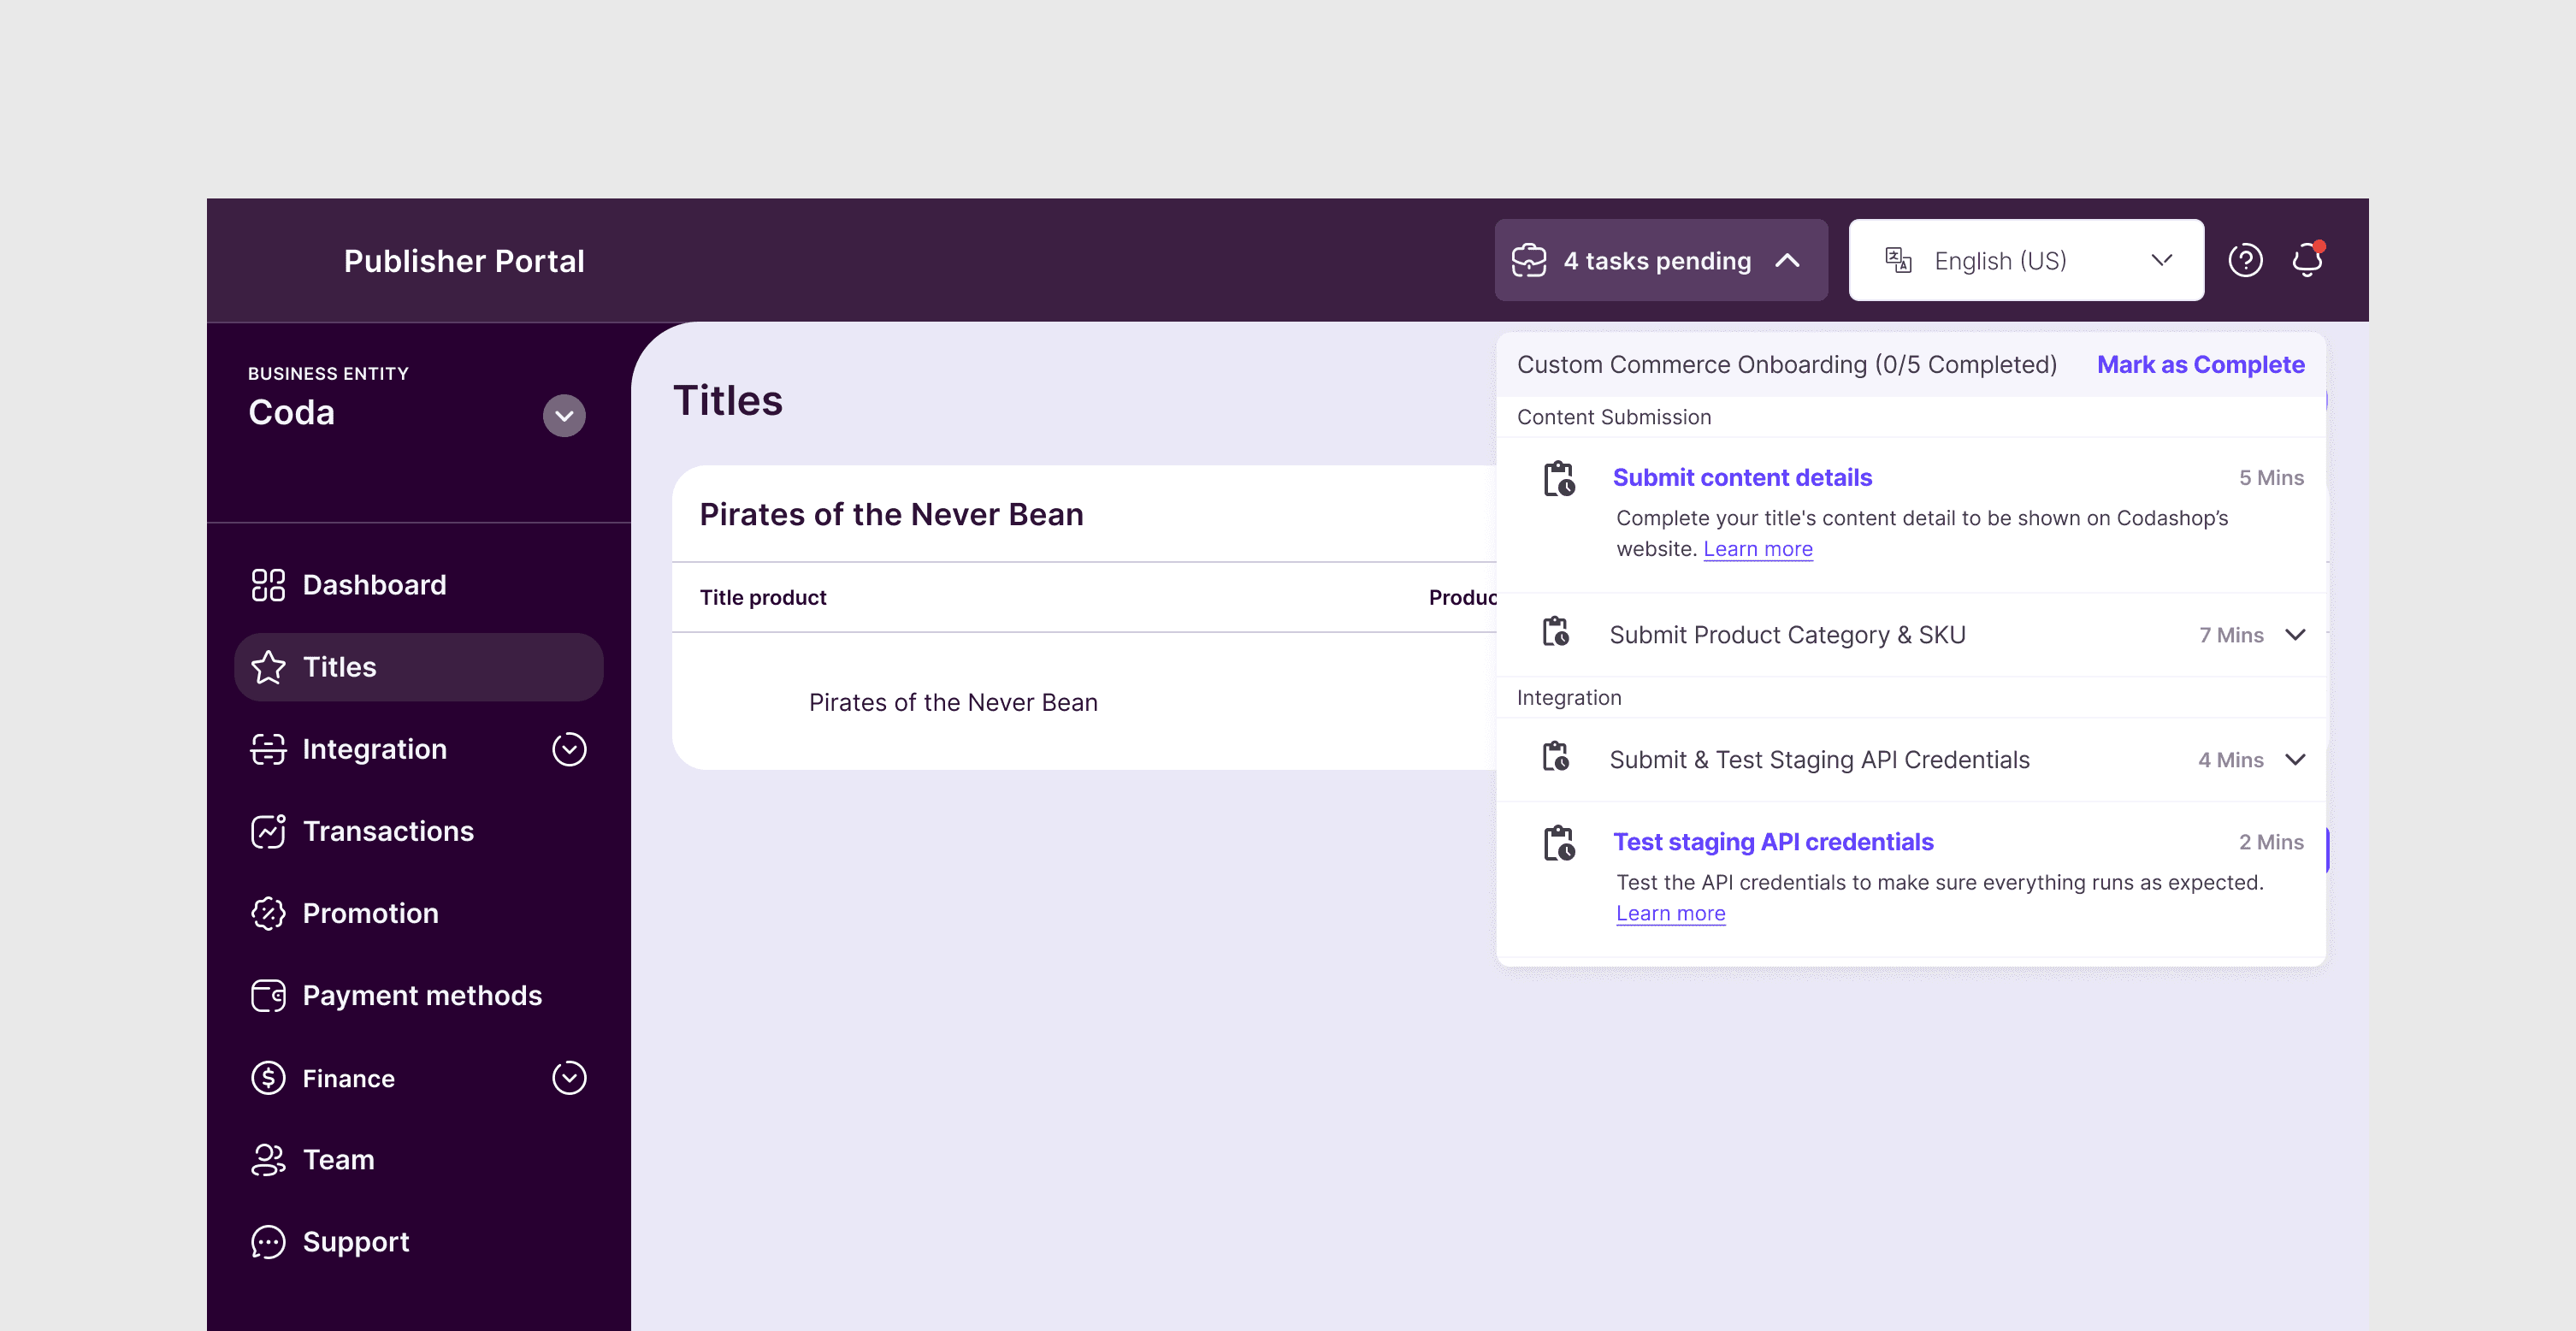Screen dimensions: 2576x1331
Task: Click Custom Commerce Onboarding (0/5 Completed) heading
Action: pos(1786,365)
